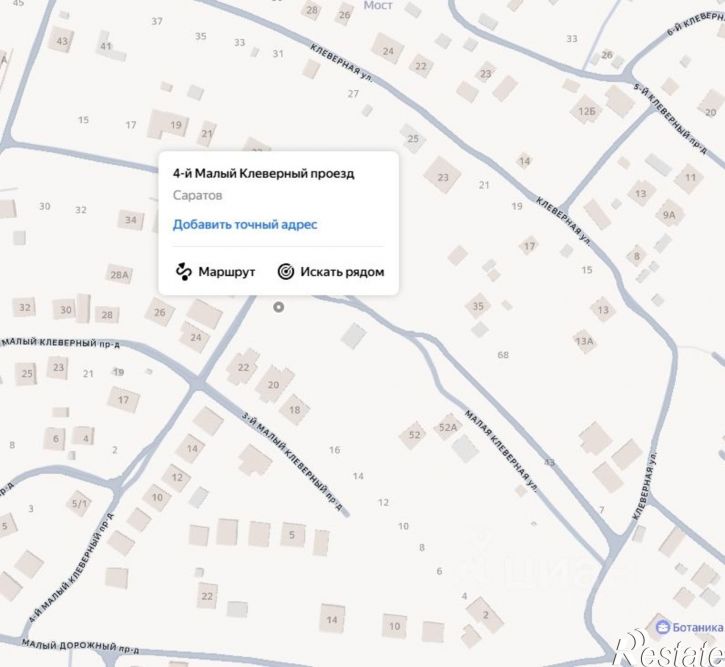
Task: Select the 4-й Малый Клеверный проезд title
Action: point(264,174)
